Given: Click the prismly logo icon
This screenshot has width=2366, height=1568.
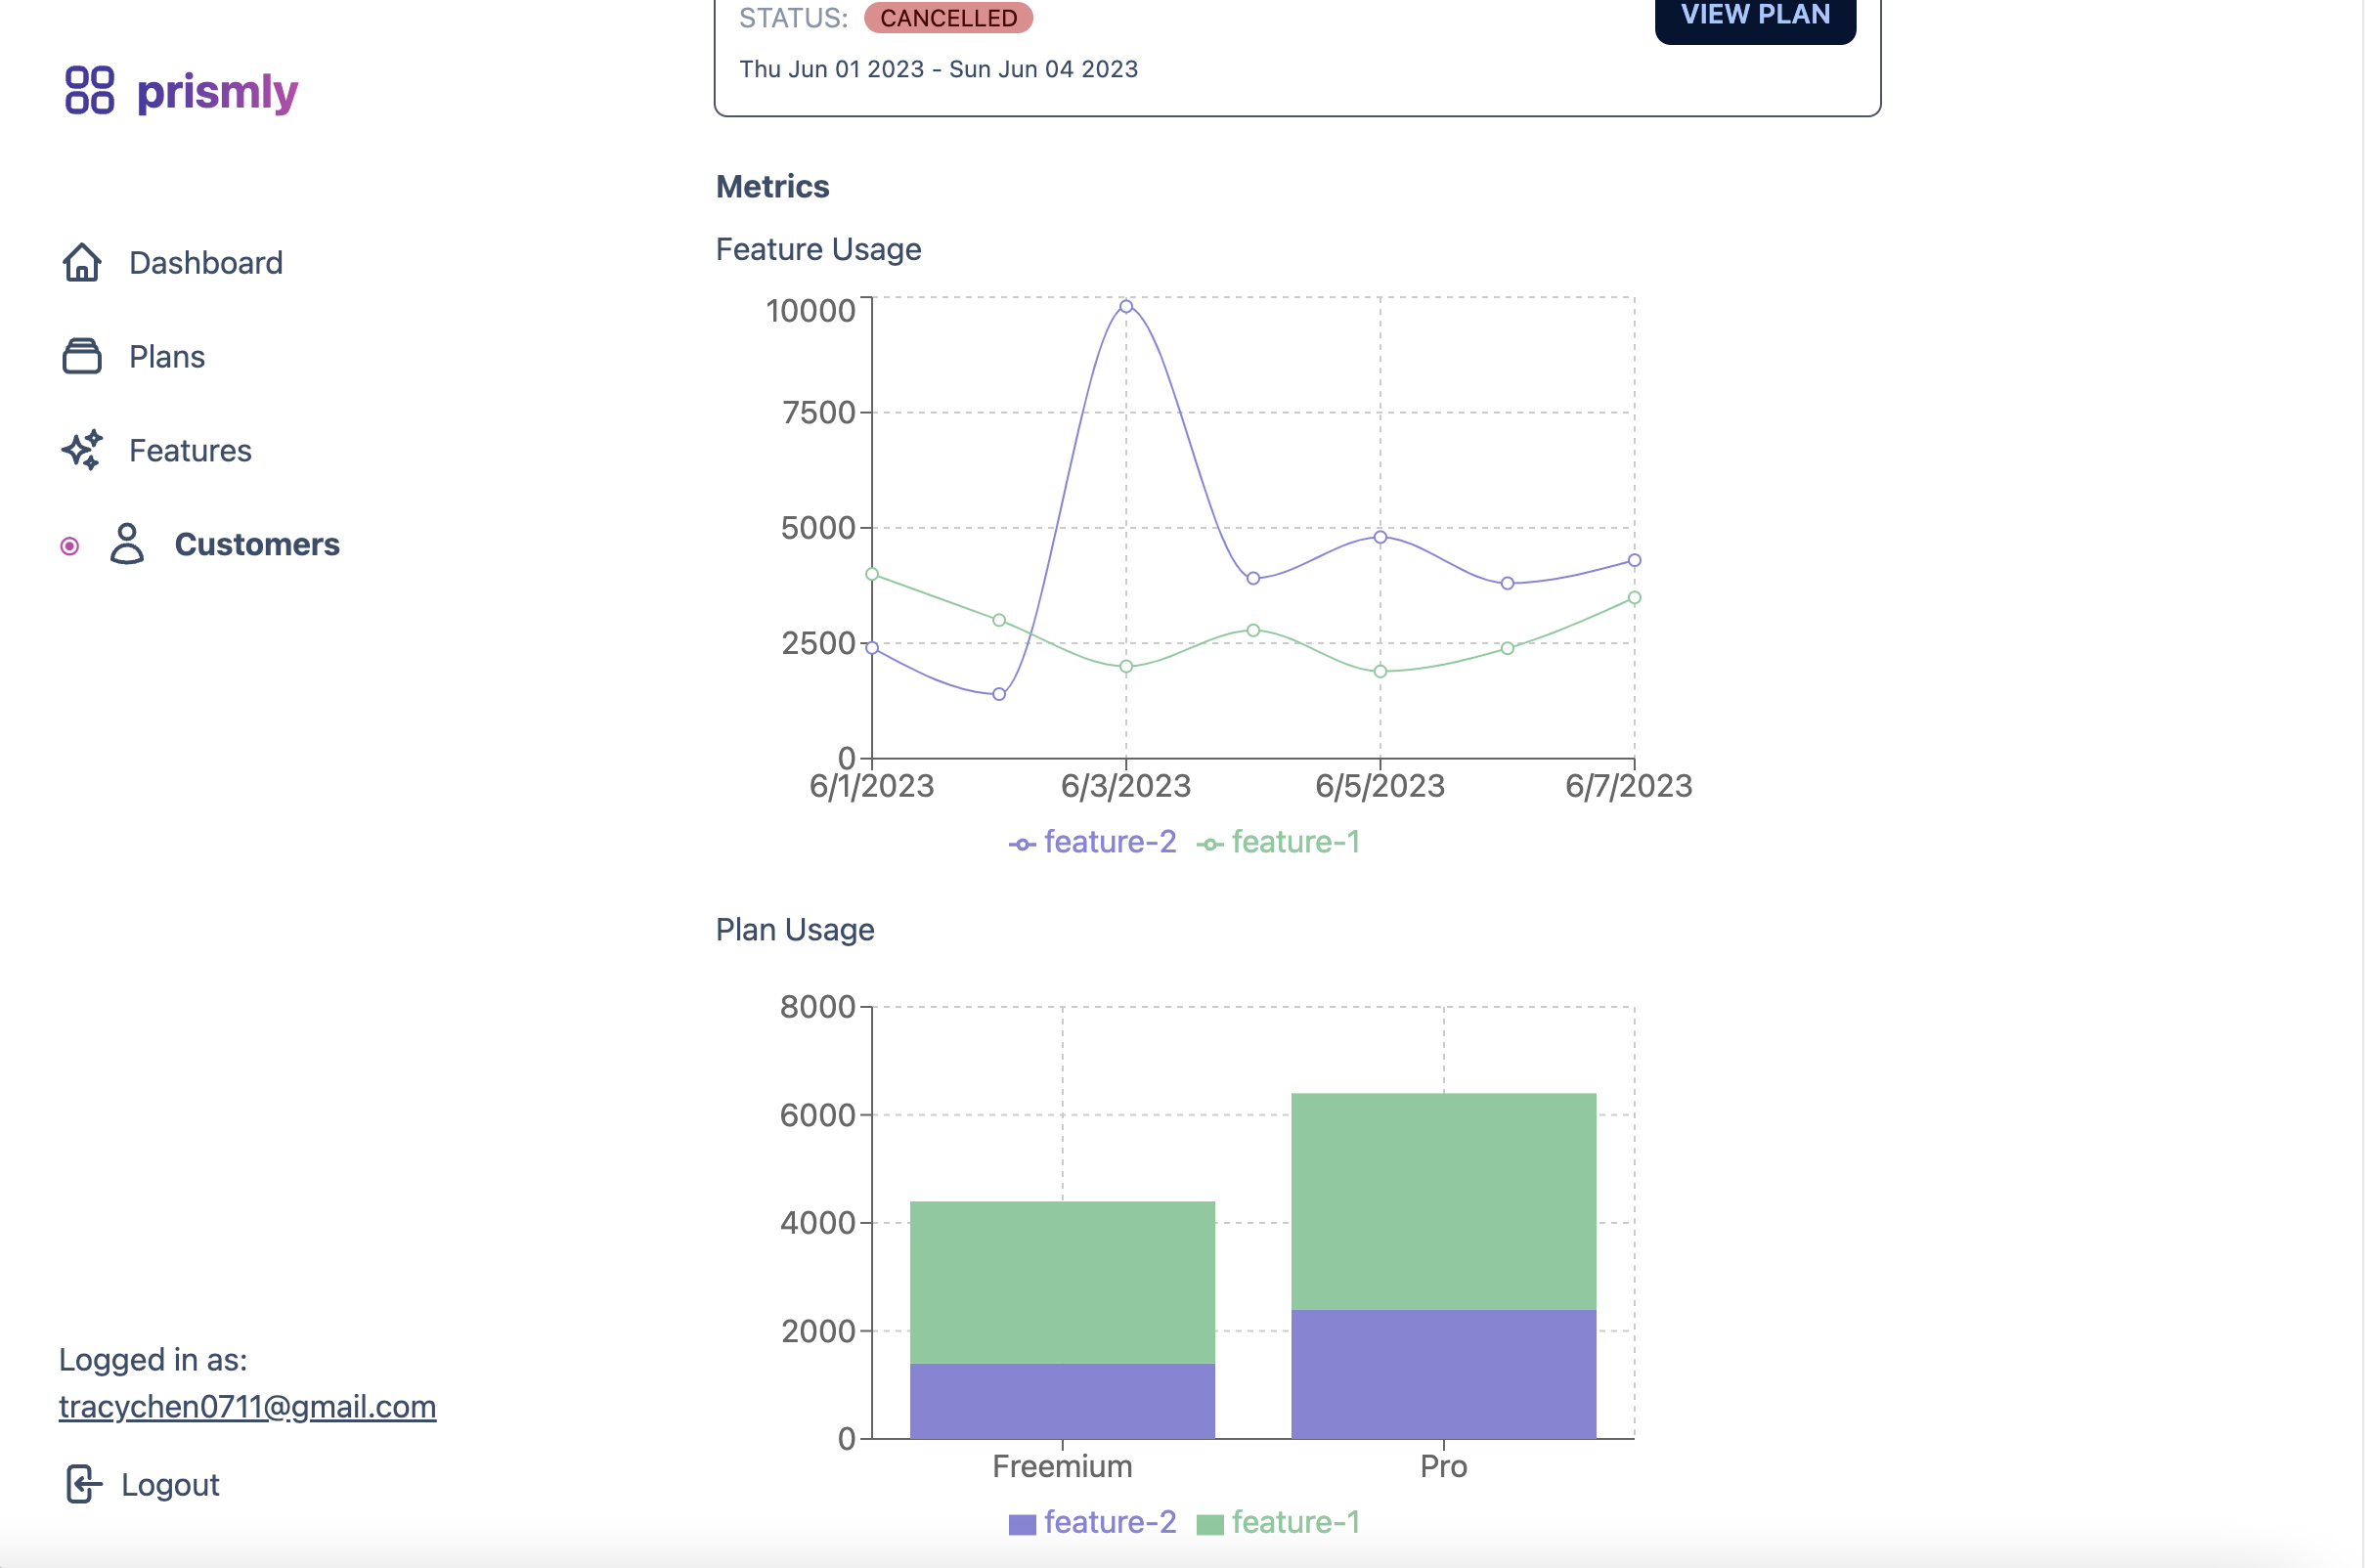Looking at the screenshot, I should 89,90.
